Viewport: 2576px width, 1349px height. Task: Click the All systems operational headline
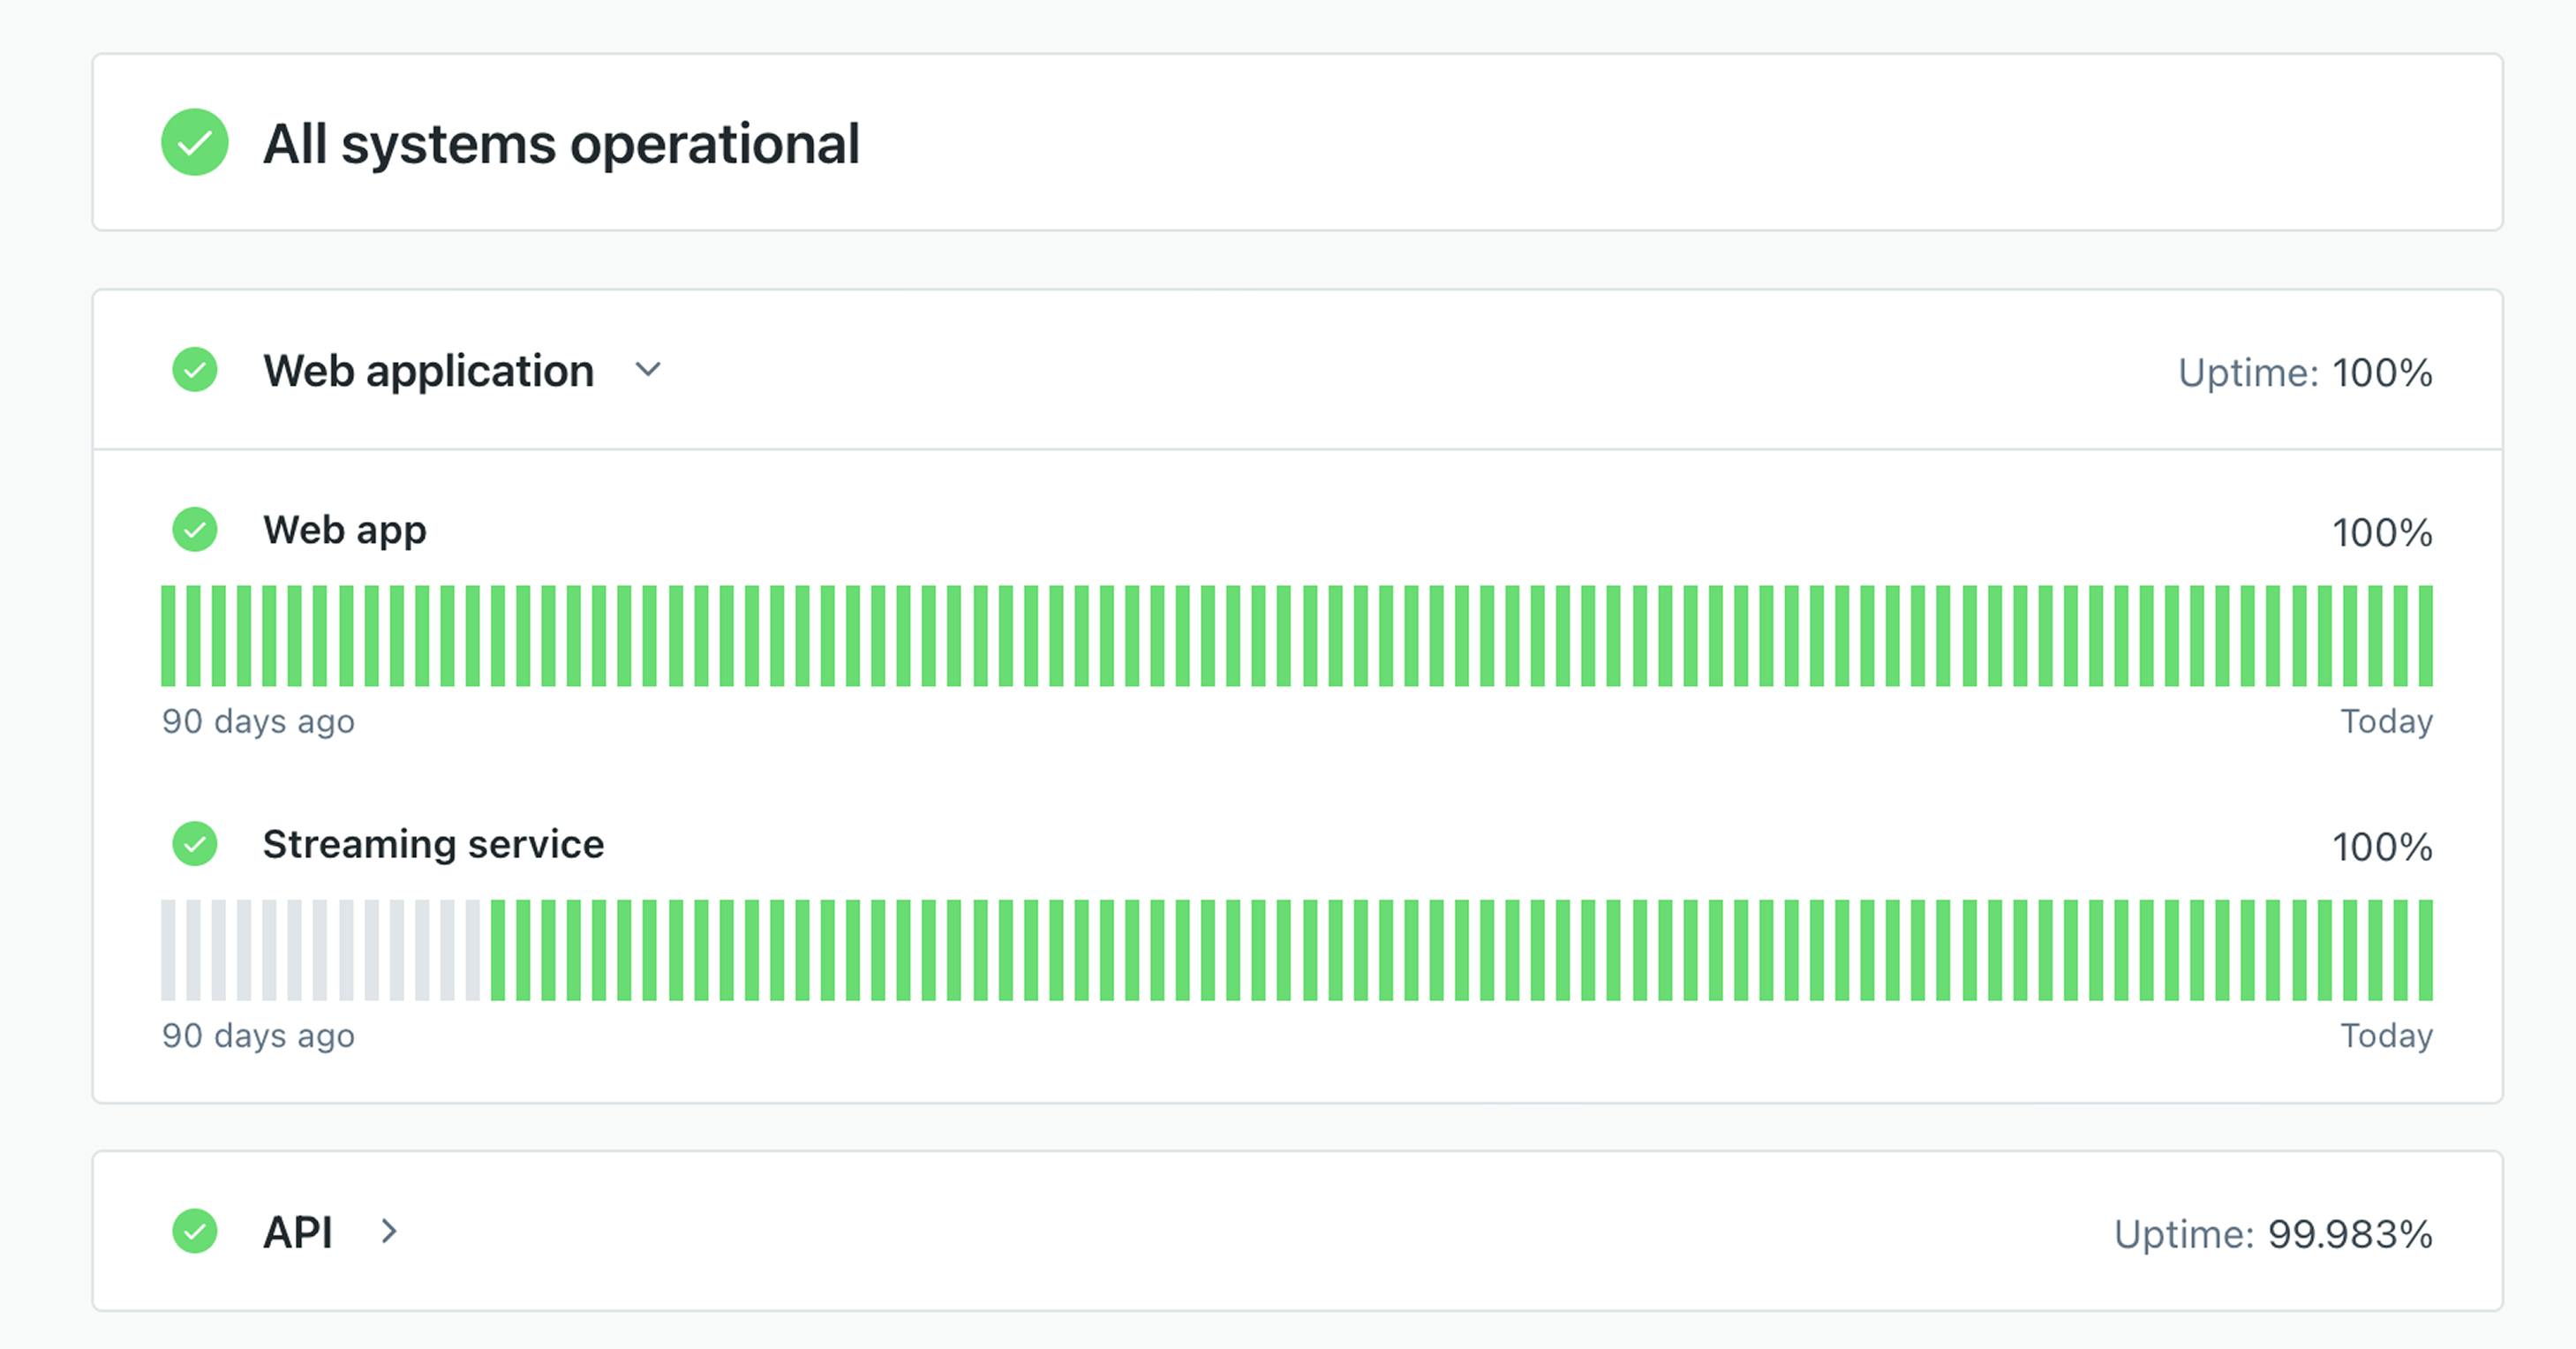(x=561, y=144)
